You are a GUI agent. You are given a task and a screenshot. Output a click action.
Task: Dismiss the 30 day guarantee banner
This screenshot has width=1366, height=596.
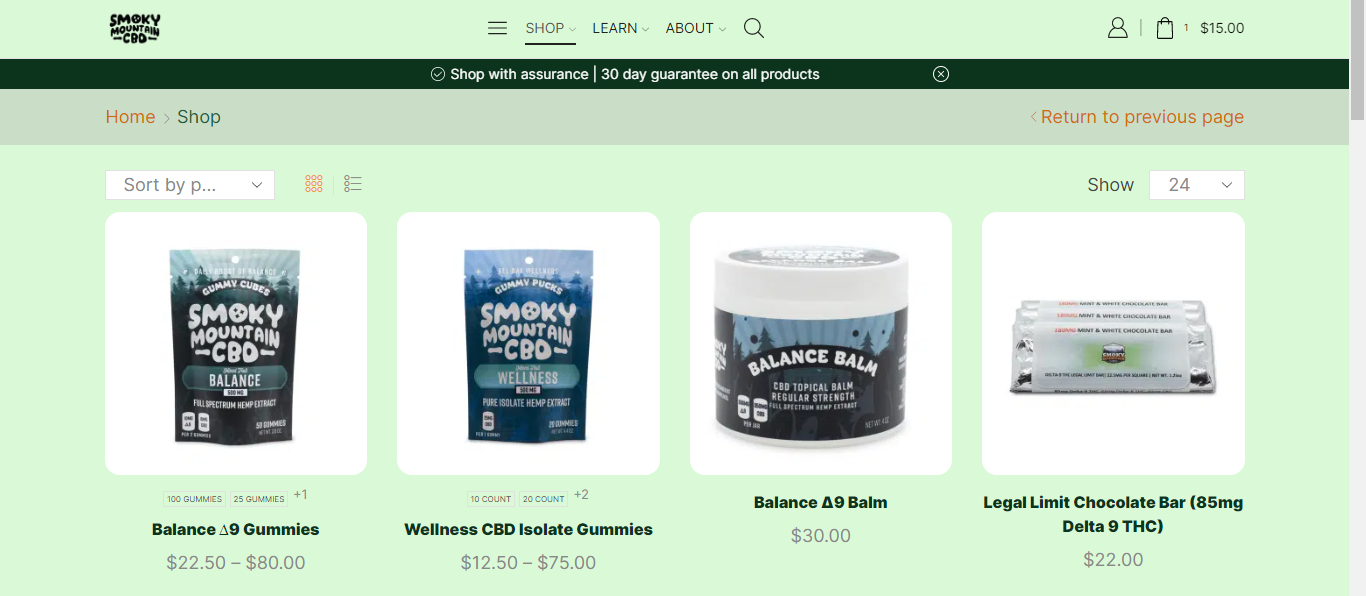[941, 74]
